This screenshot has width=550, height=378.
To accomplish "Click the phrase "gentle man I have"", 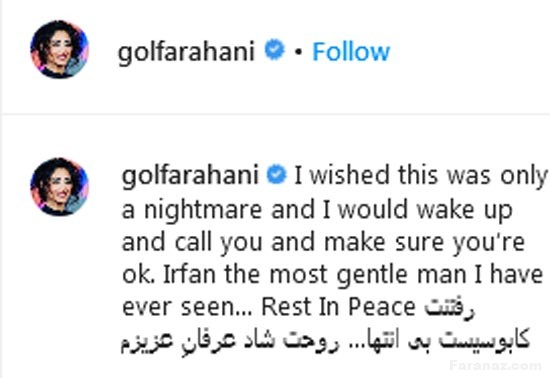I will pos(440,274).
